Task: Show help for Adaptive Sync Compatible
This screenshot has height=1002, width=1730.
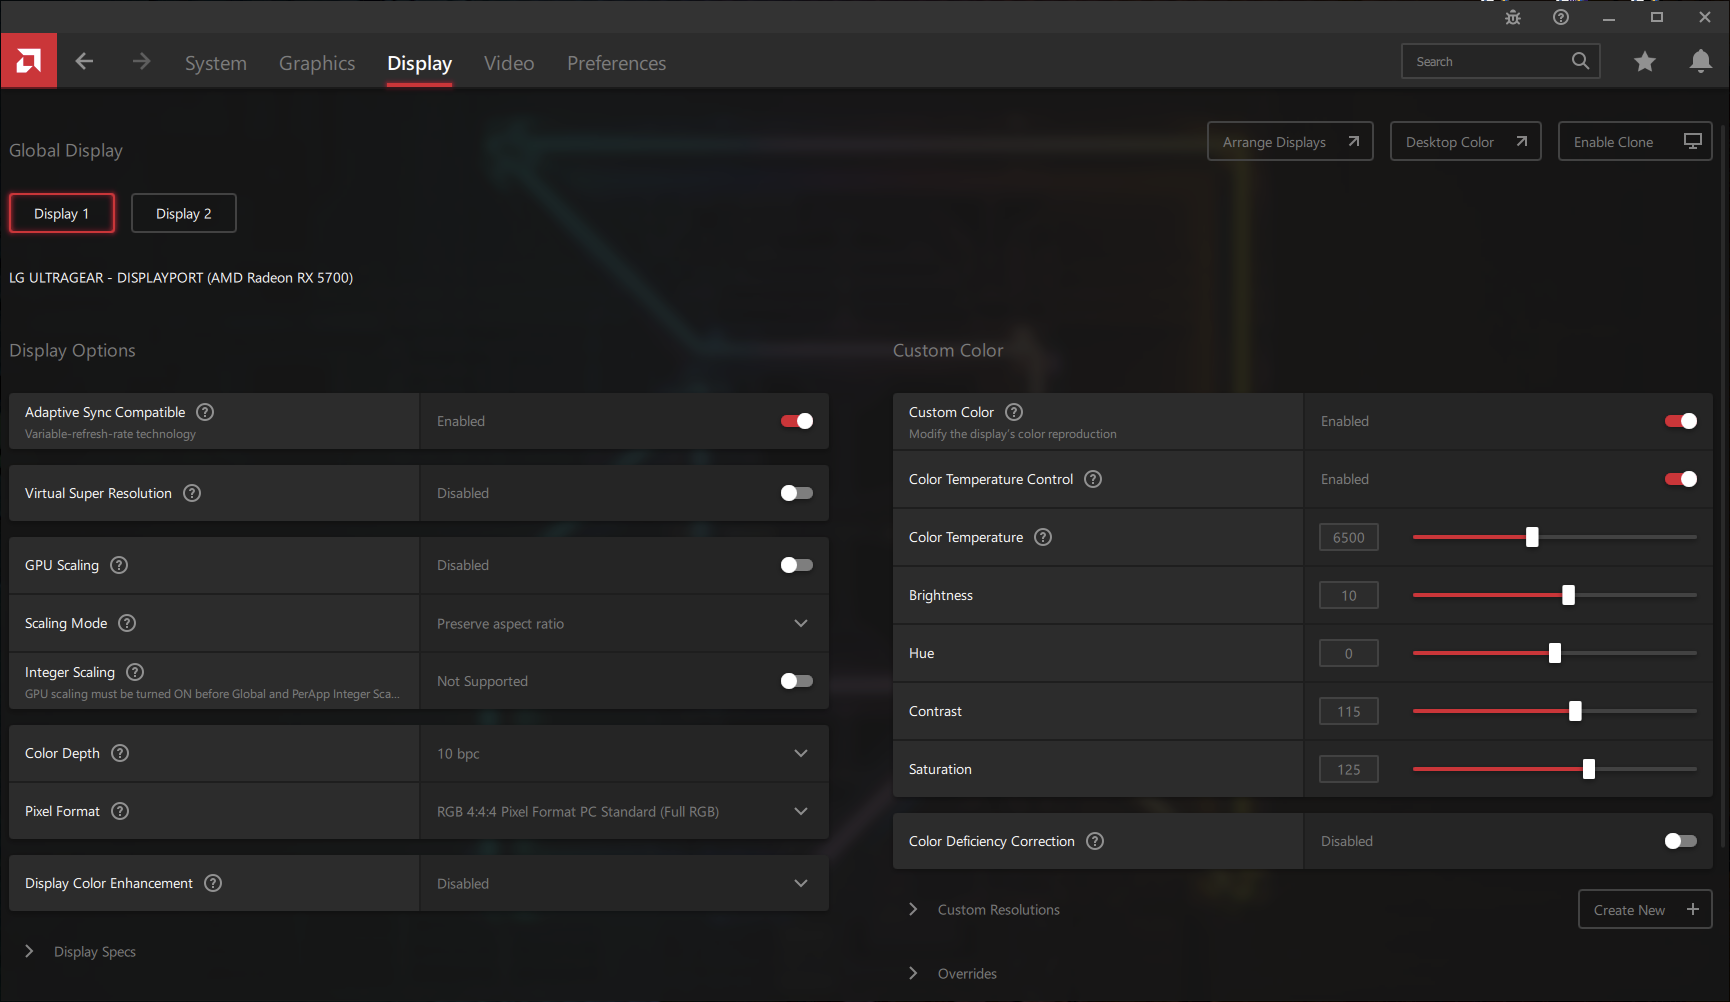Action: pos(205,412)
